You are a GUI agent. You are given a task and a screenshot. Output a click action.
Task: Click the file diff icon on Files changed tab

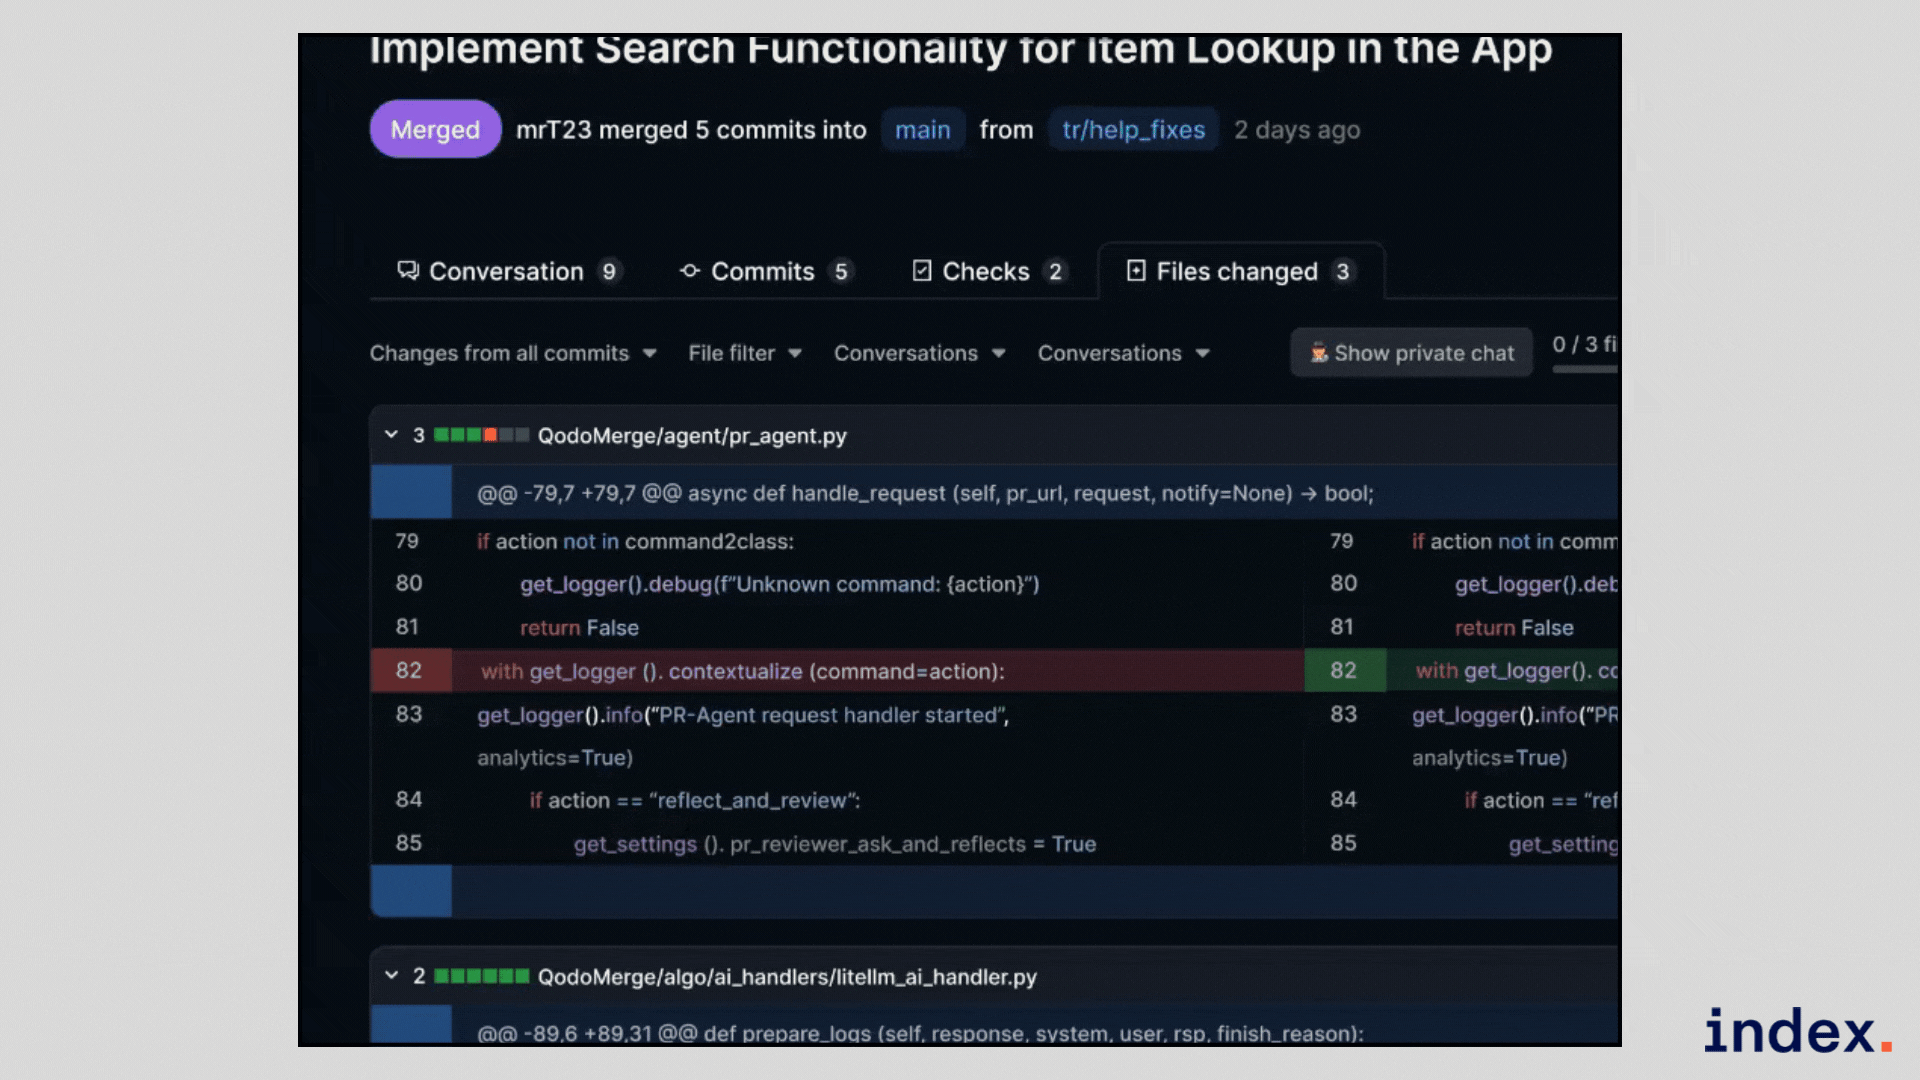[1136, 271]
